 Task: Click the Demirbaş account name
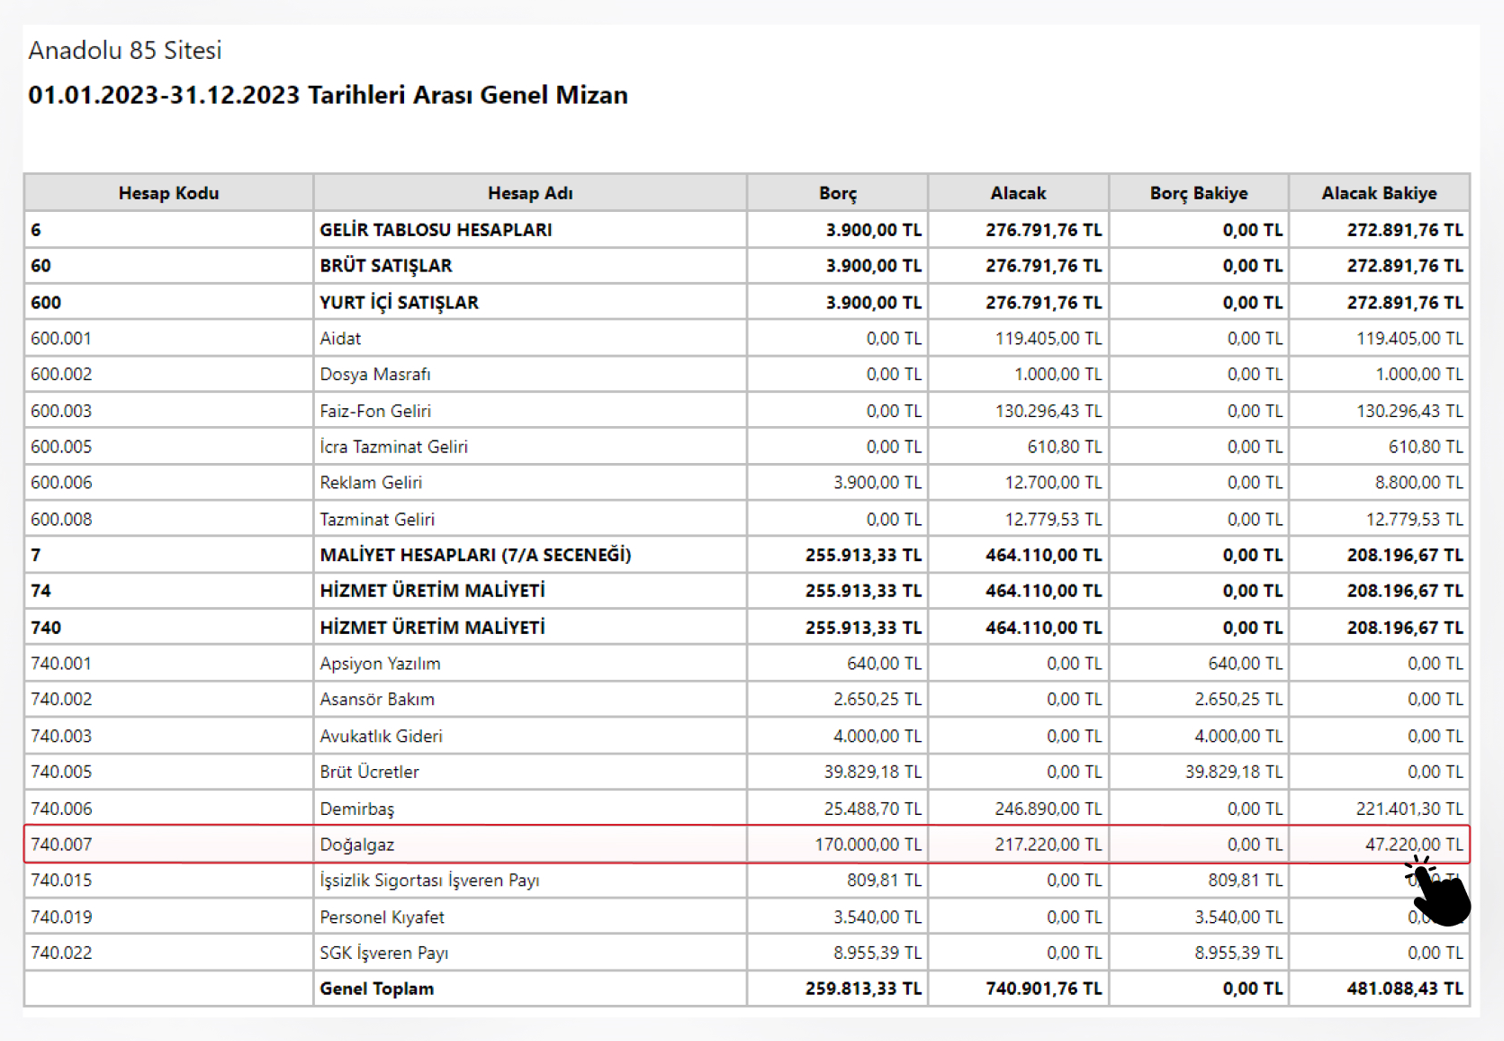(x=357, y=809)
